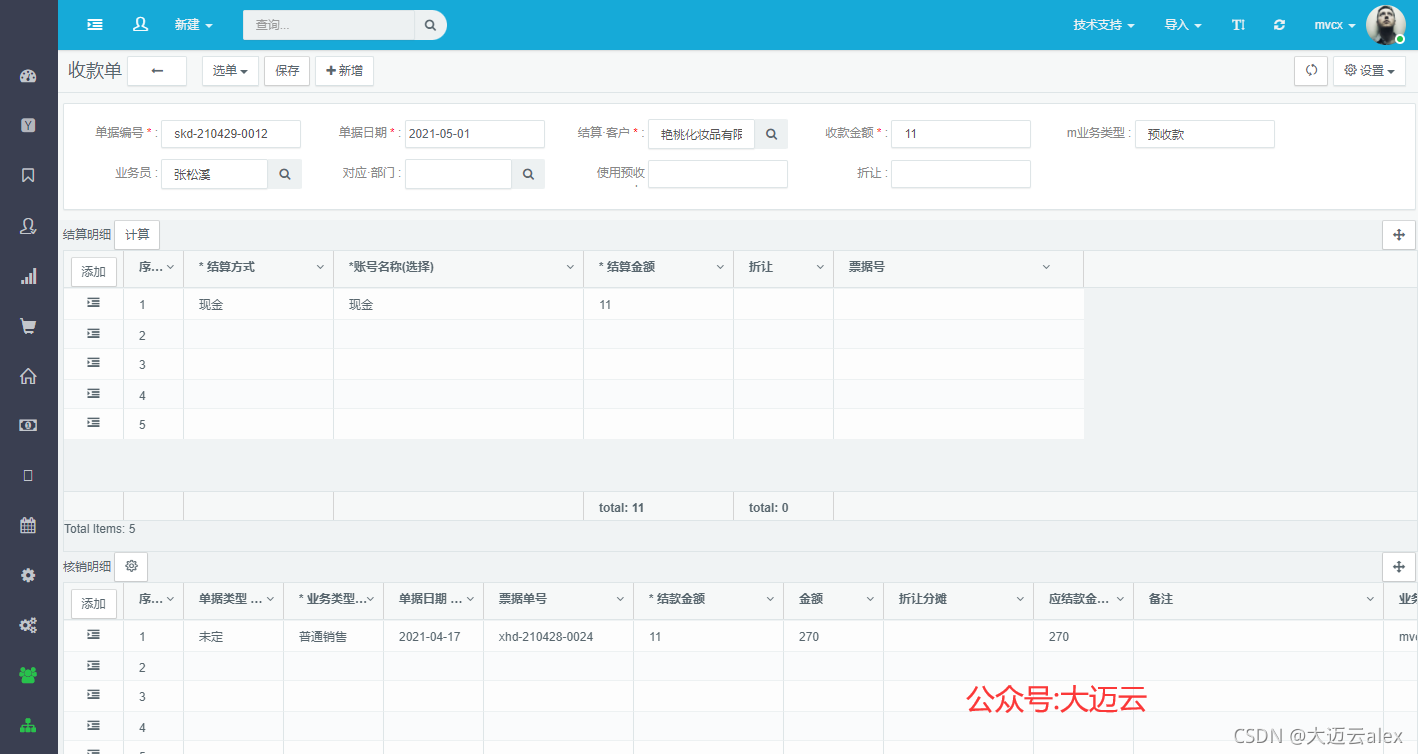Select the 未定 cell under 单据类型
This screenshot has height=754, width=1418.
tap(234, 637)
